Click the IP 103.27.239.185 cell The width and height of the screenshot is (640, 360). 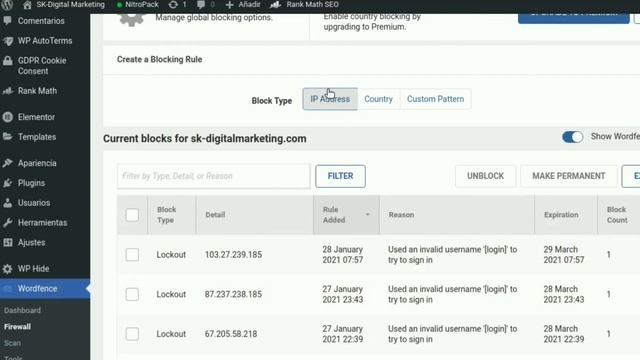pyautogui.click(x=233, y=255)
